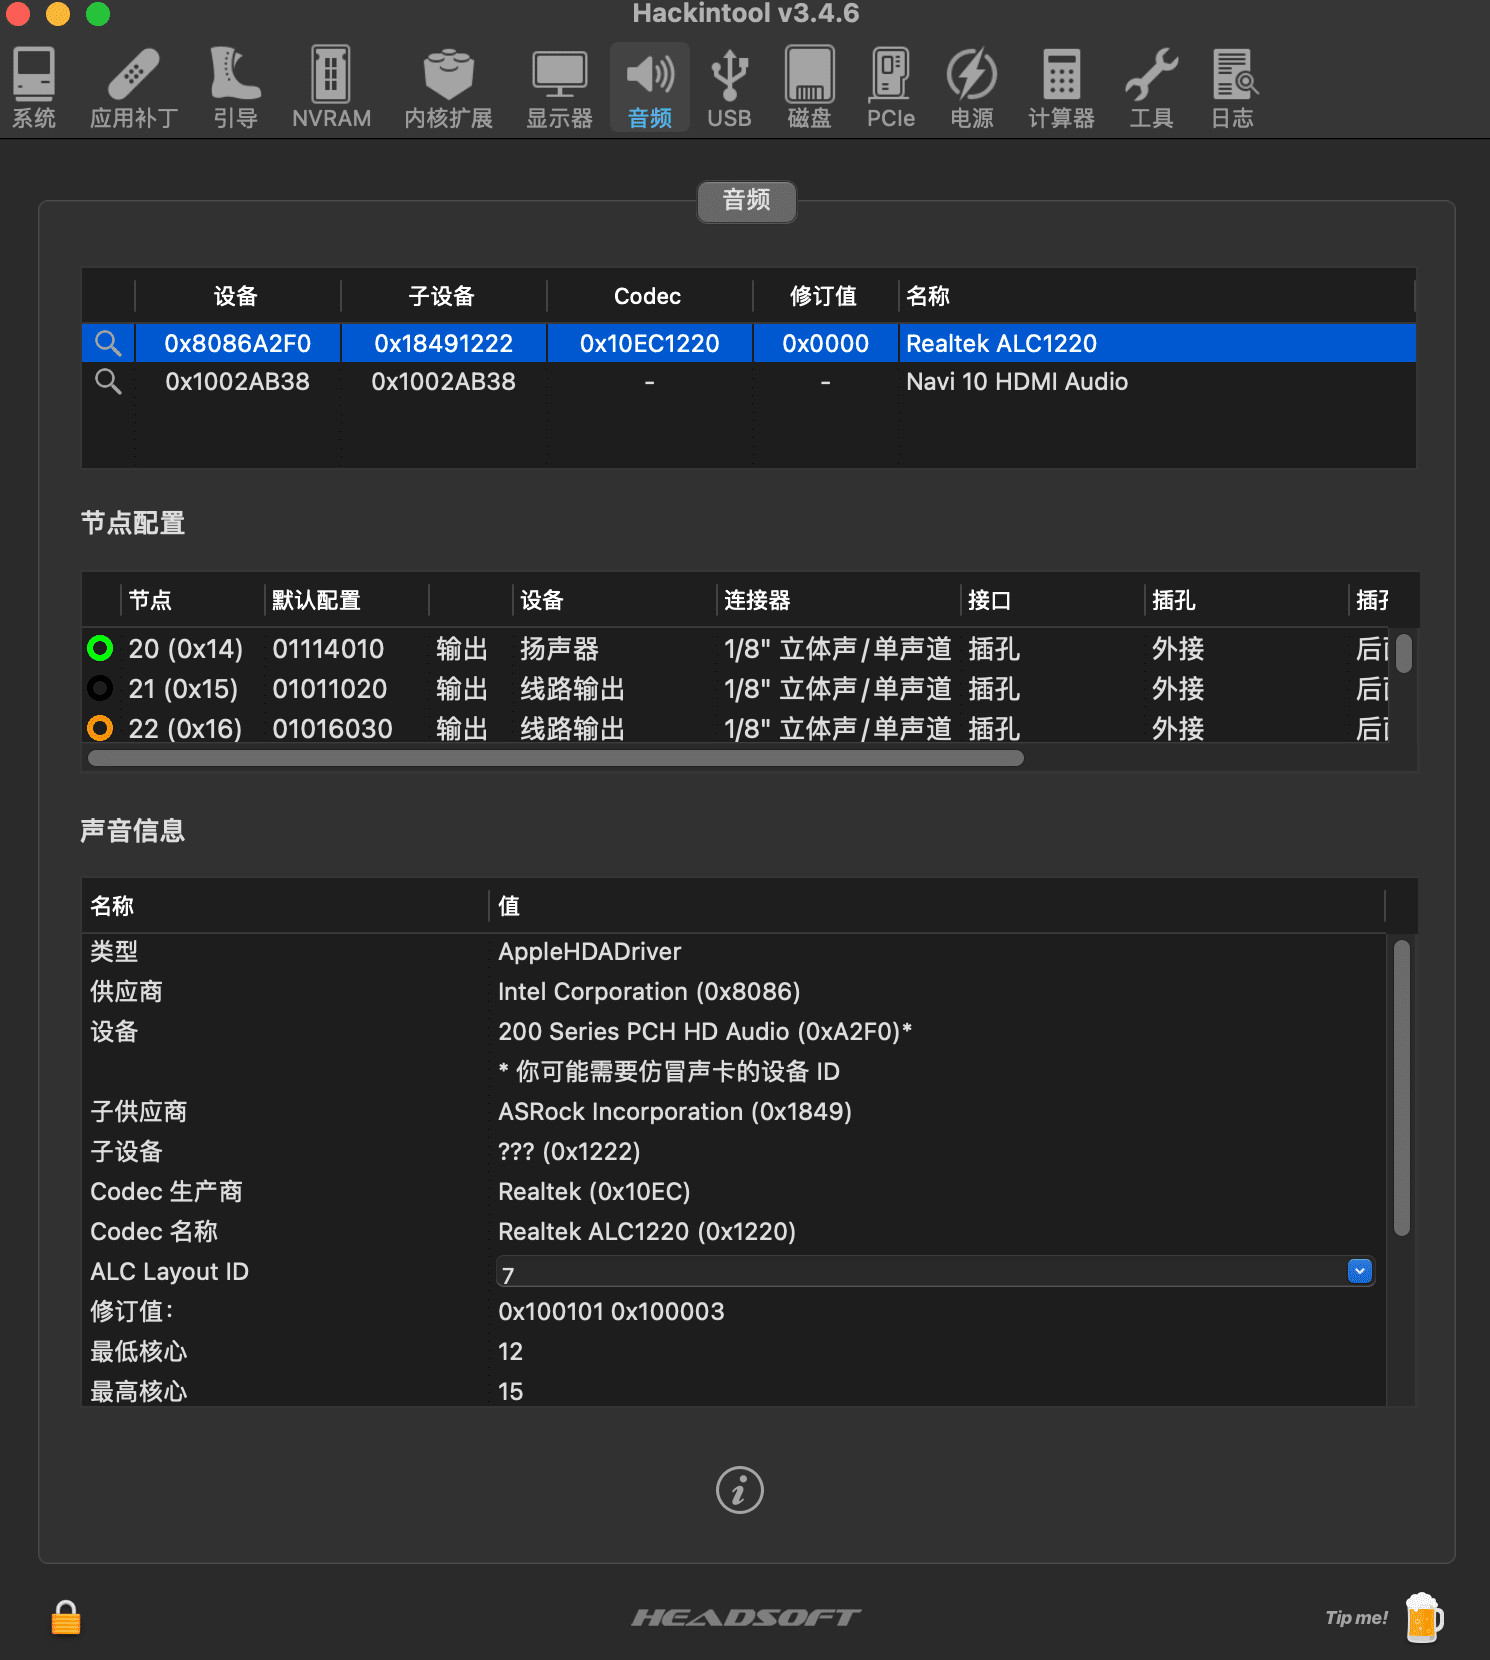This screenshot has height=1660, width=1490.
Task: Select the Realtek ALC1220 name cell
Action: [1001, 343]
